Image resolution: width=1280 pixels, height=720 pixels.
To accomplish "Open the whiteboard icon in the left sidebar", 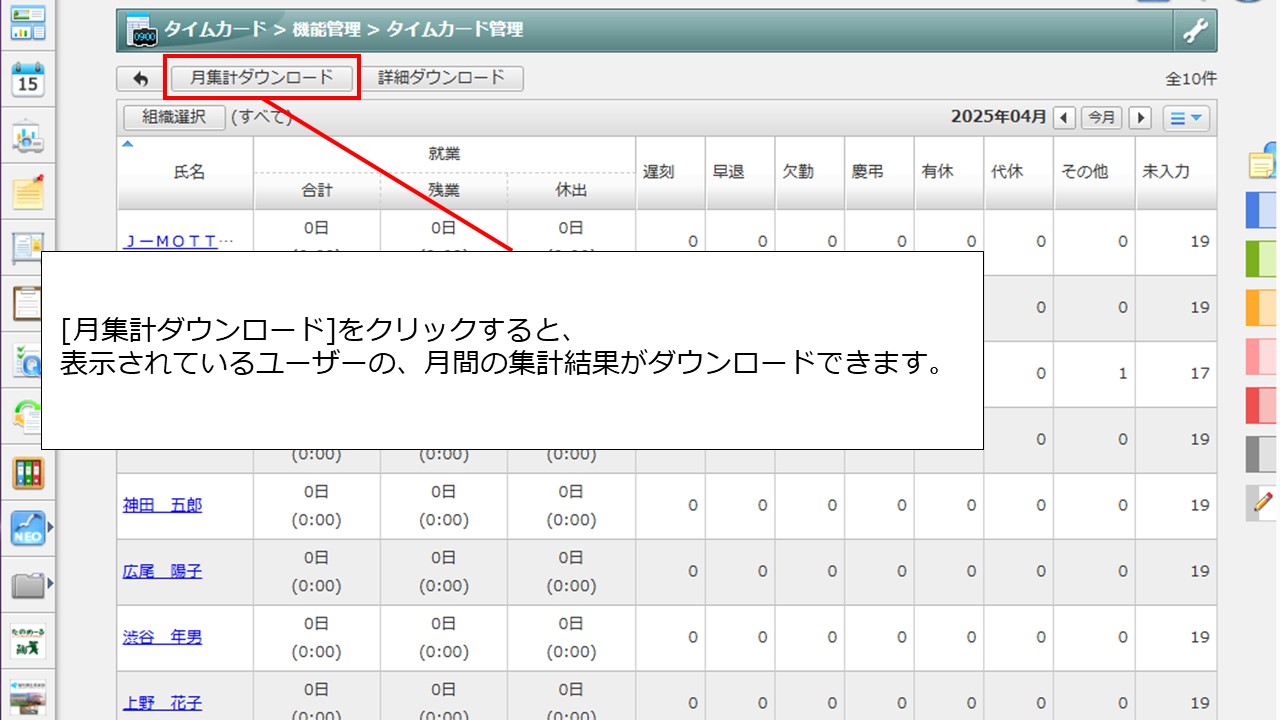I will [x=28, y=248].
